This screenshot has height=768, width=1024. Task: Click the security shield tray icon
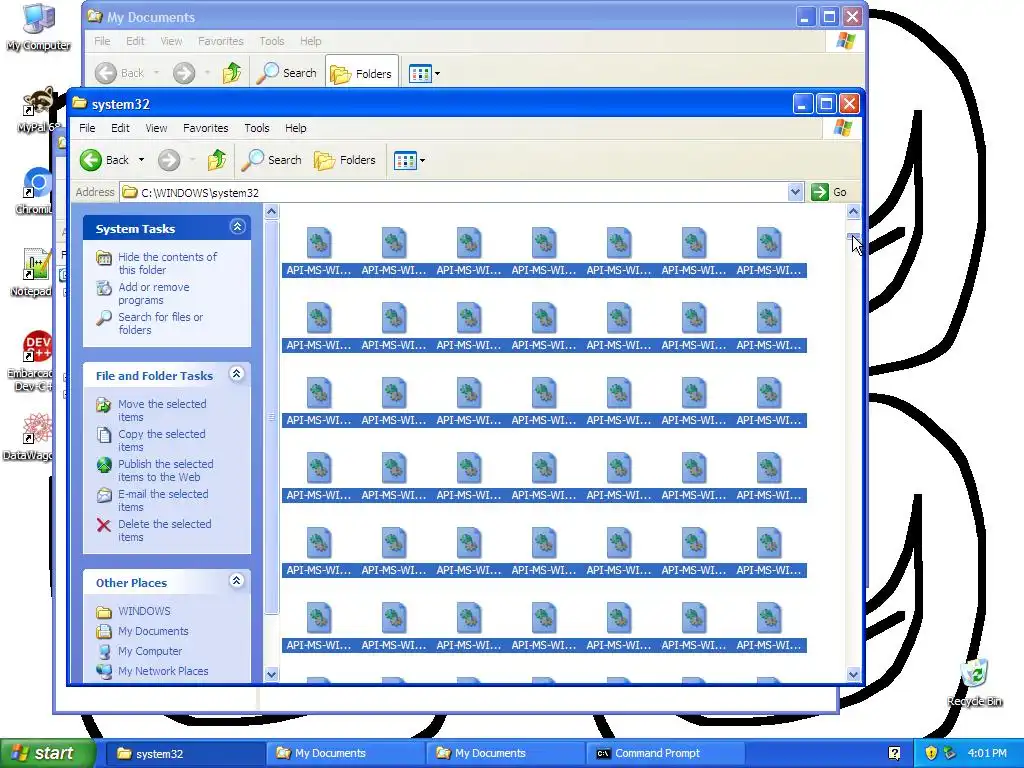coord(931,753)
